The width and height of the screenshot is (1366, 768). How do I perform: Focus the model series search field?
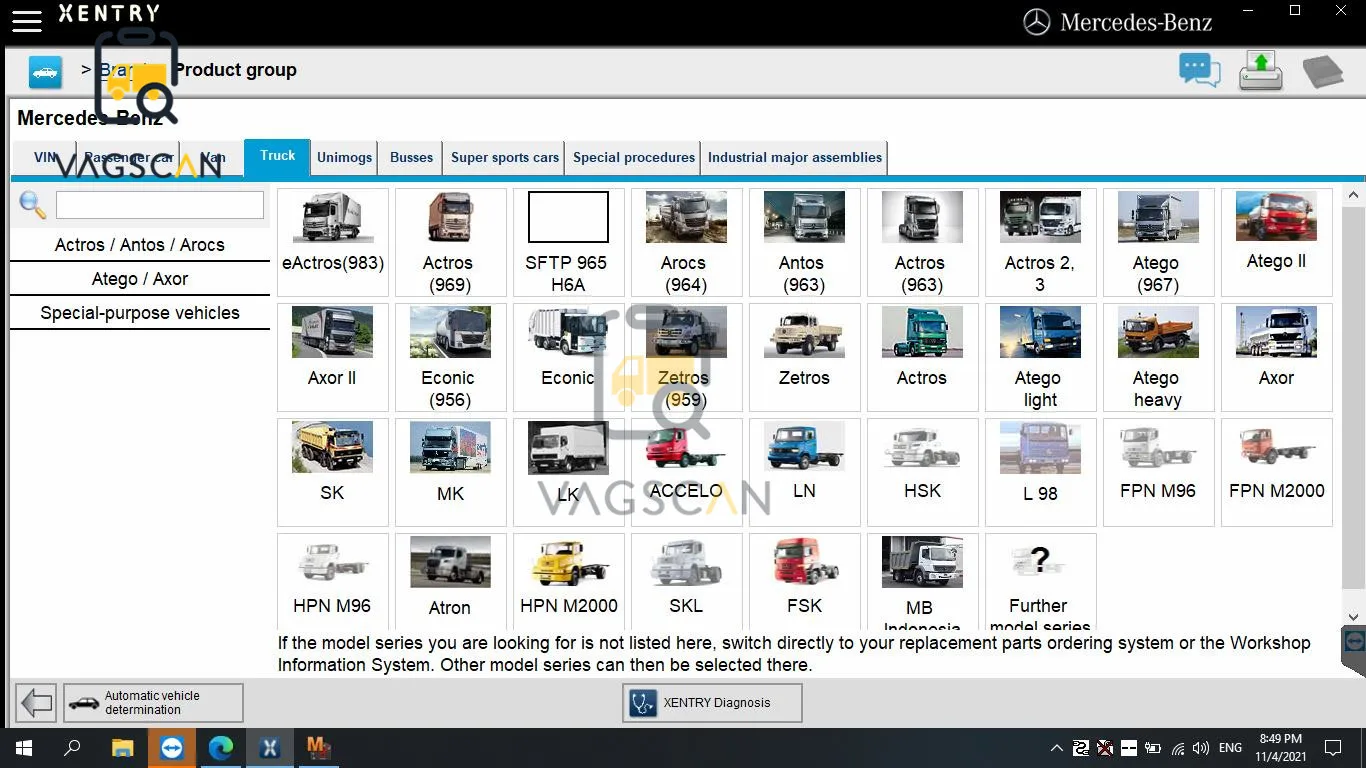tap(160, 205)
